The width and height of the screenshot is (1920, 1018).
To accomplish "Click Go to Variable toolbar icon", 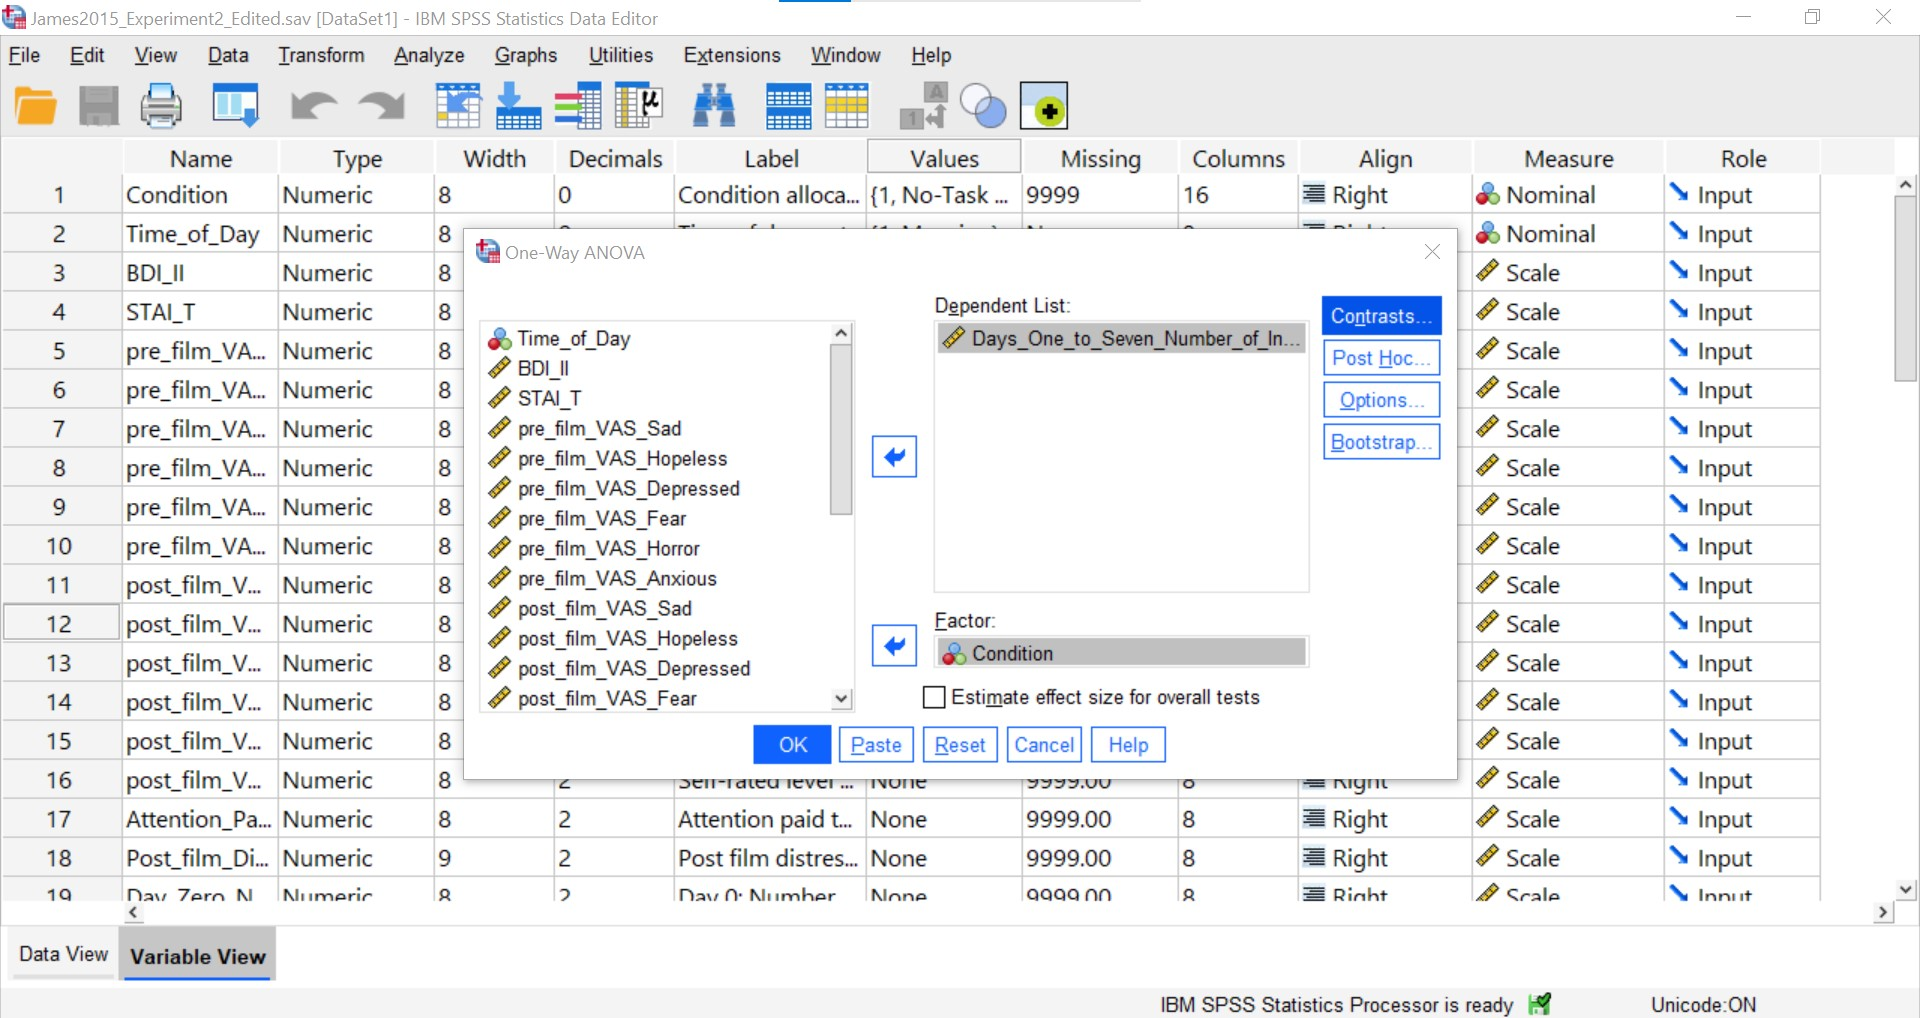I will (518, 106).
